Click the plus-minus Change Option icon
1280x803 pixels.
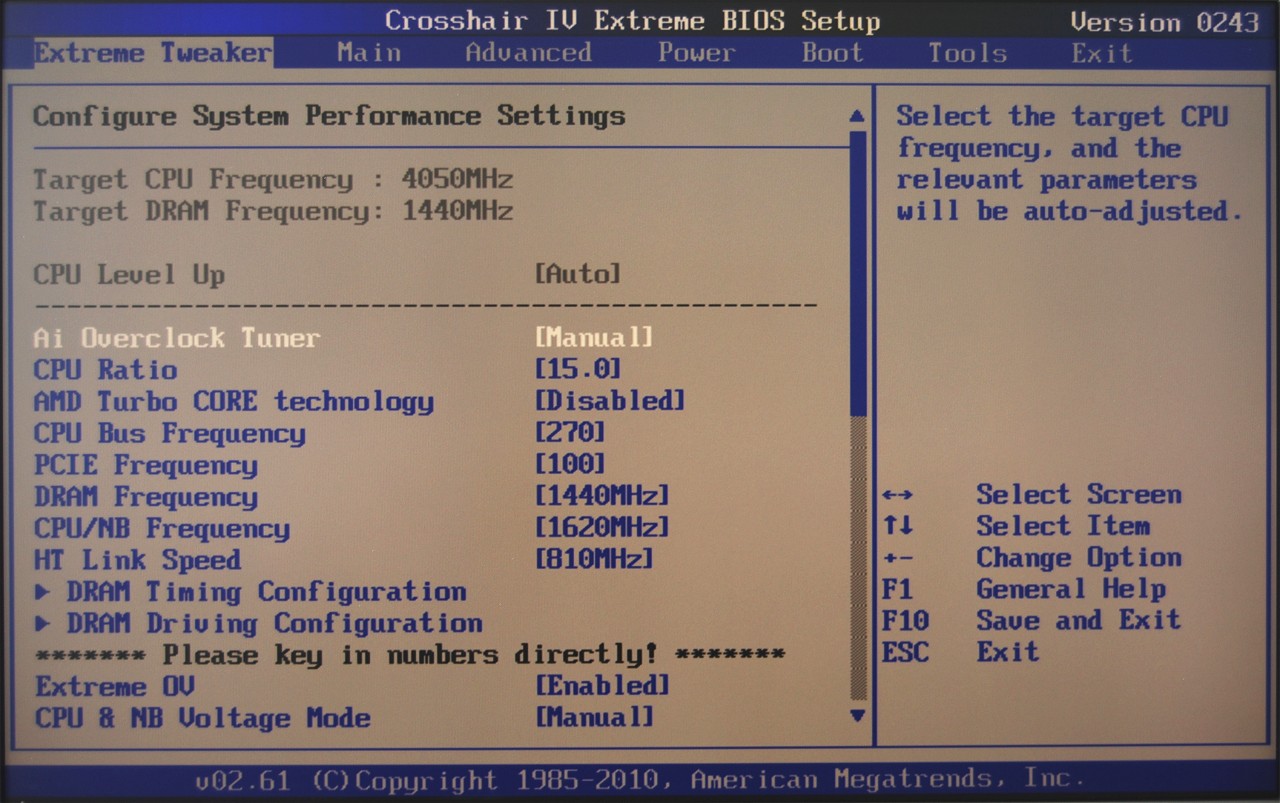[x=897, y=558]
